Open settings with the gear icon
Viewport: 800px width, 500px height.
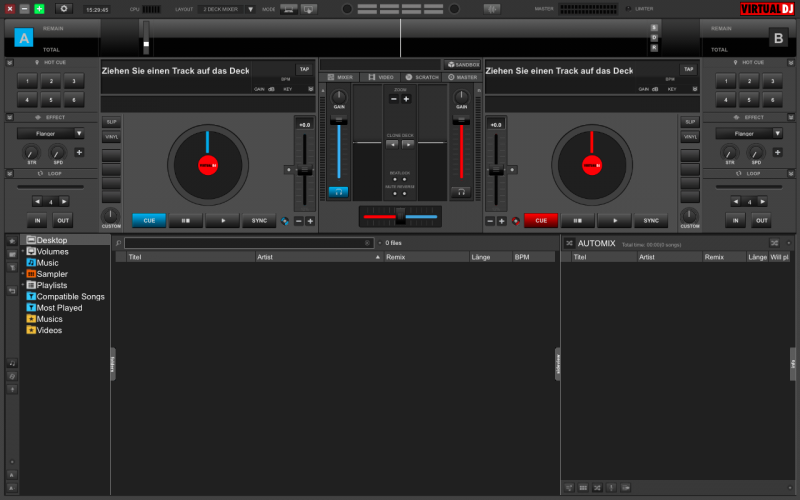pos(64,8)
